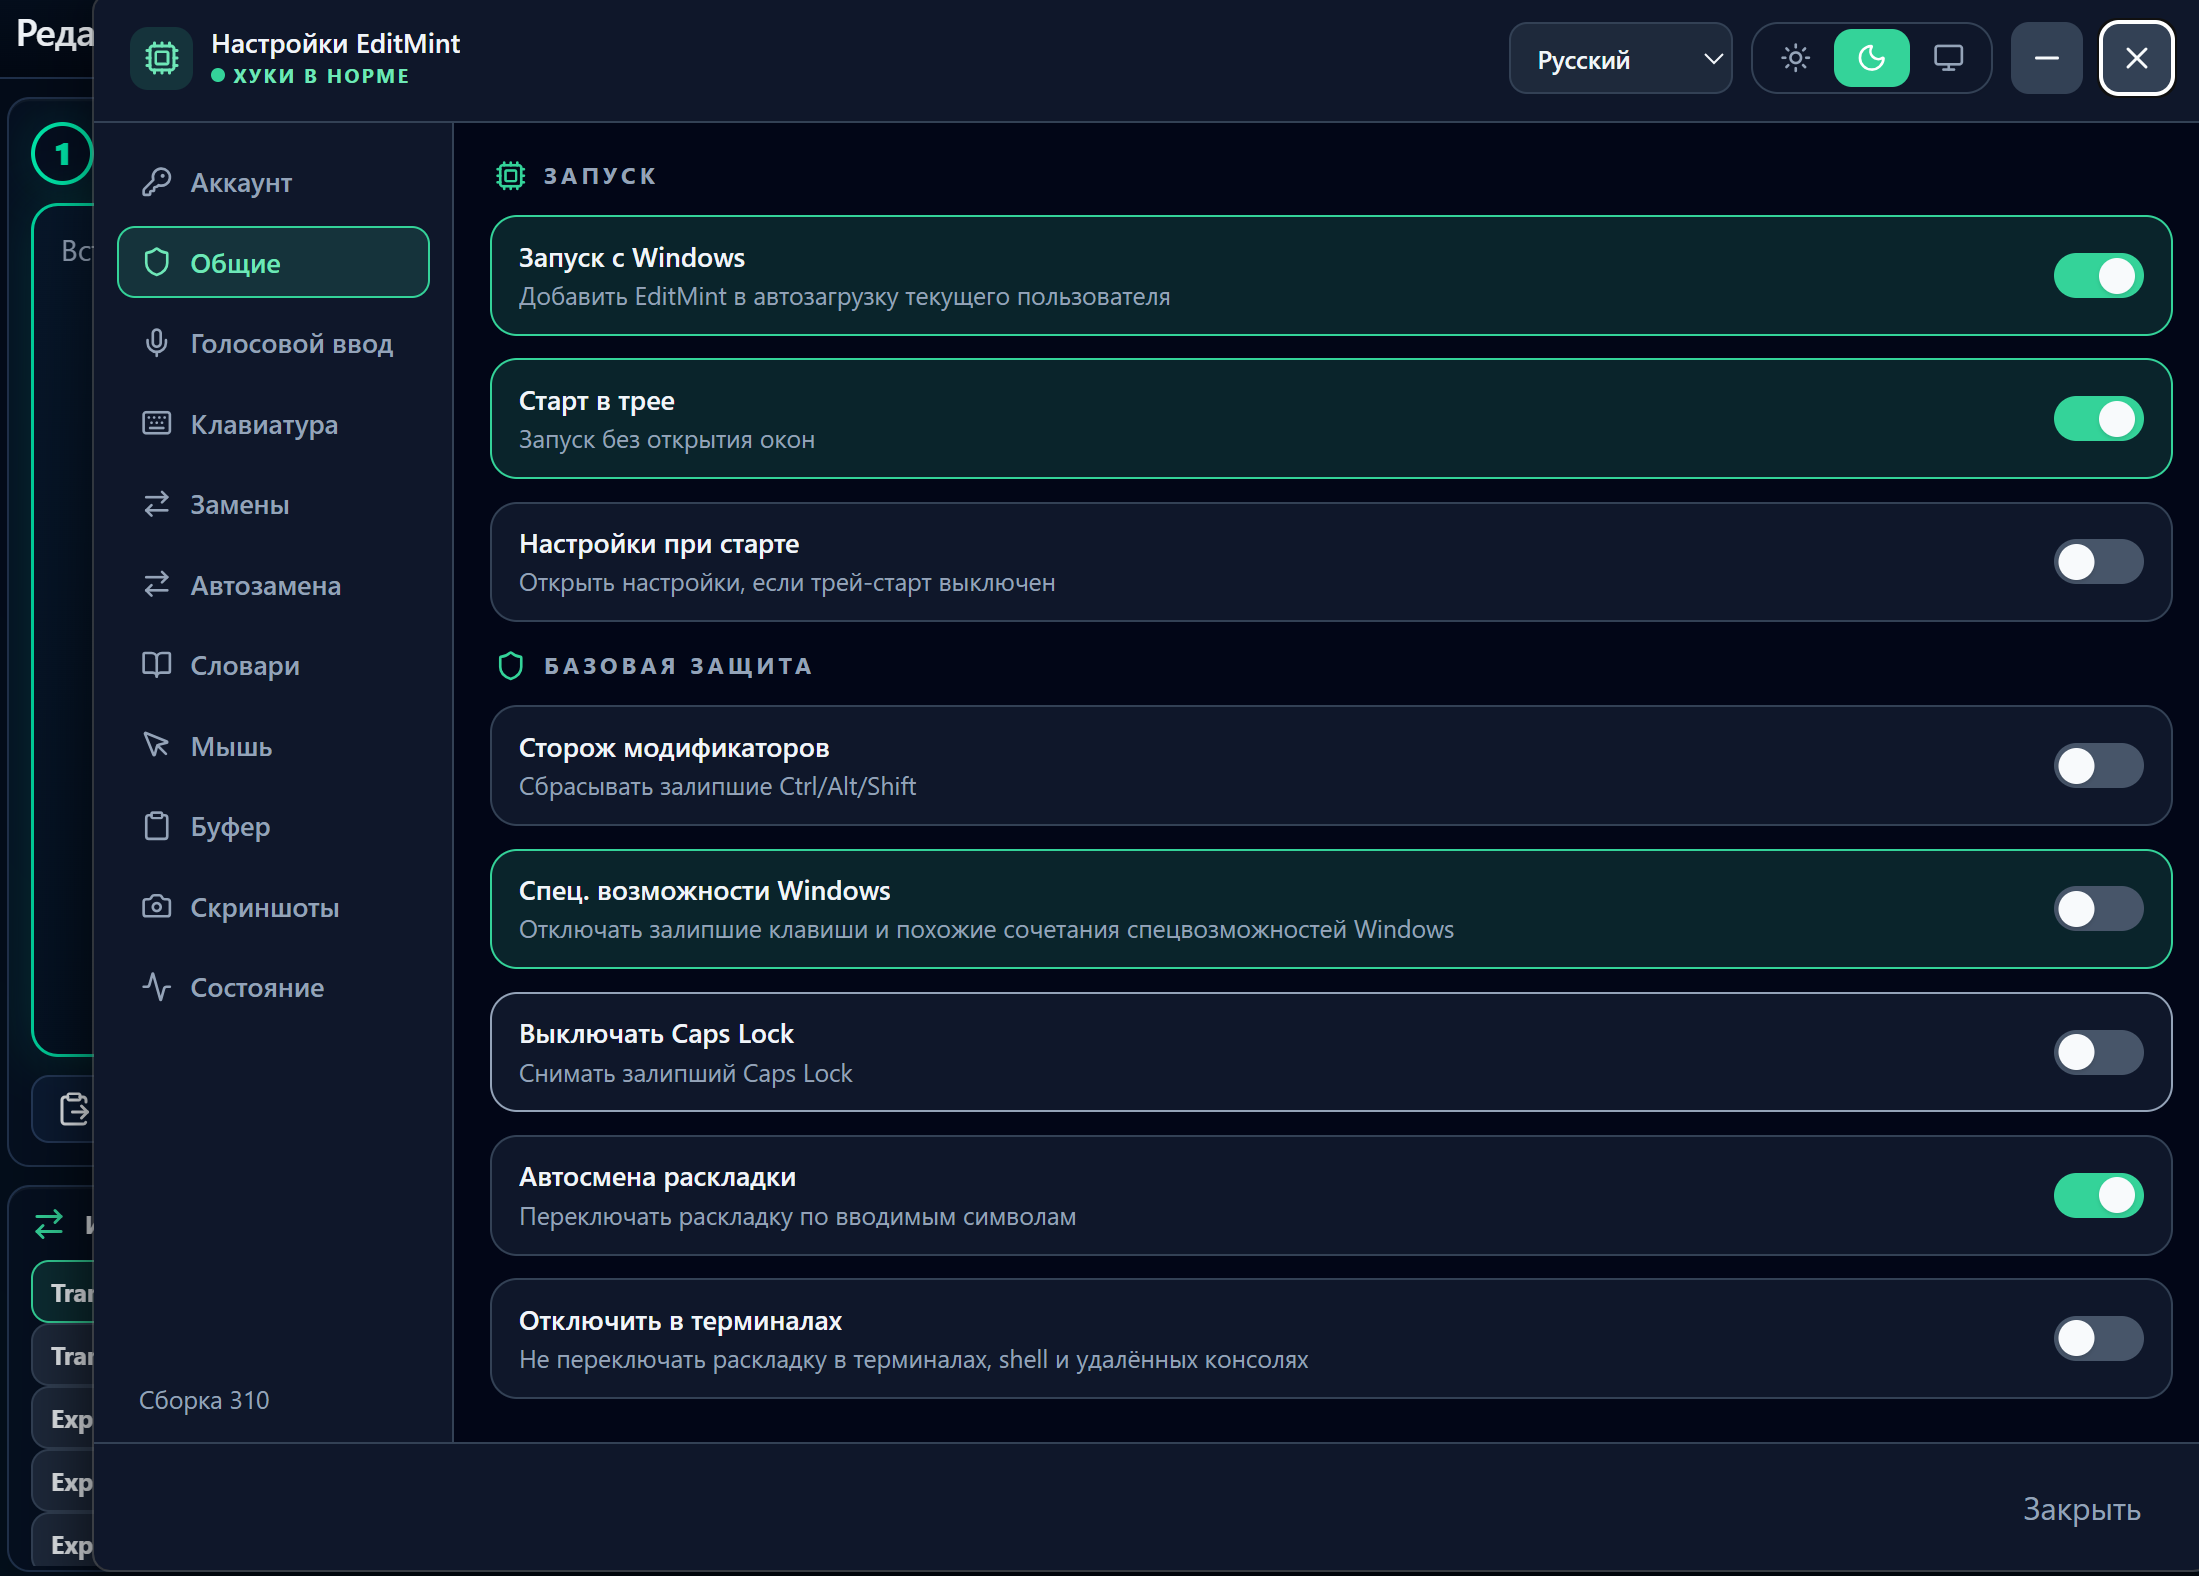Click 'Переключать раскладку по вводимым символам' text

click(797, 1217)
